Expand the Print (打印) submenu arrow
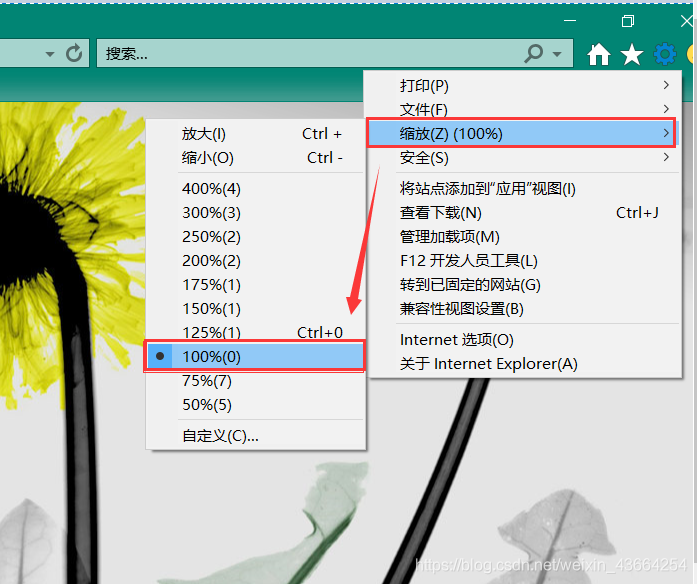This screenshot has height=584, width=697. point(666,85)
